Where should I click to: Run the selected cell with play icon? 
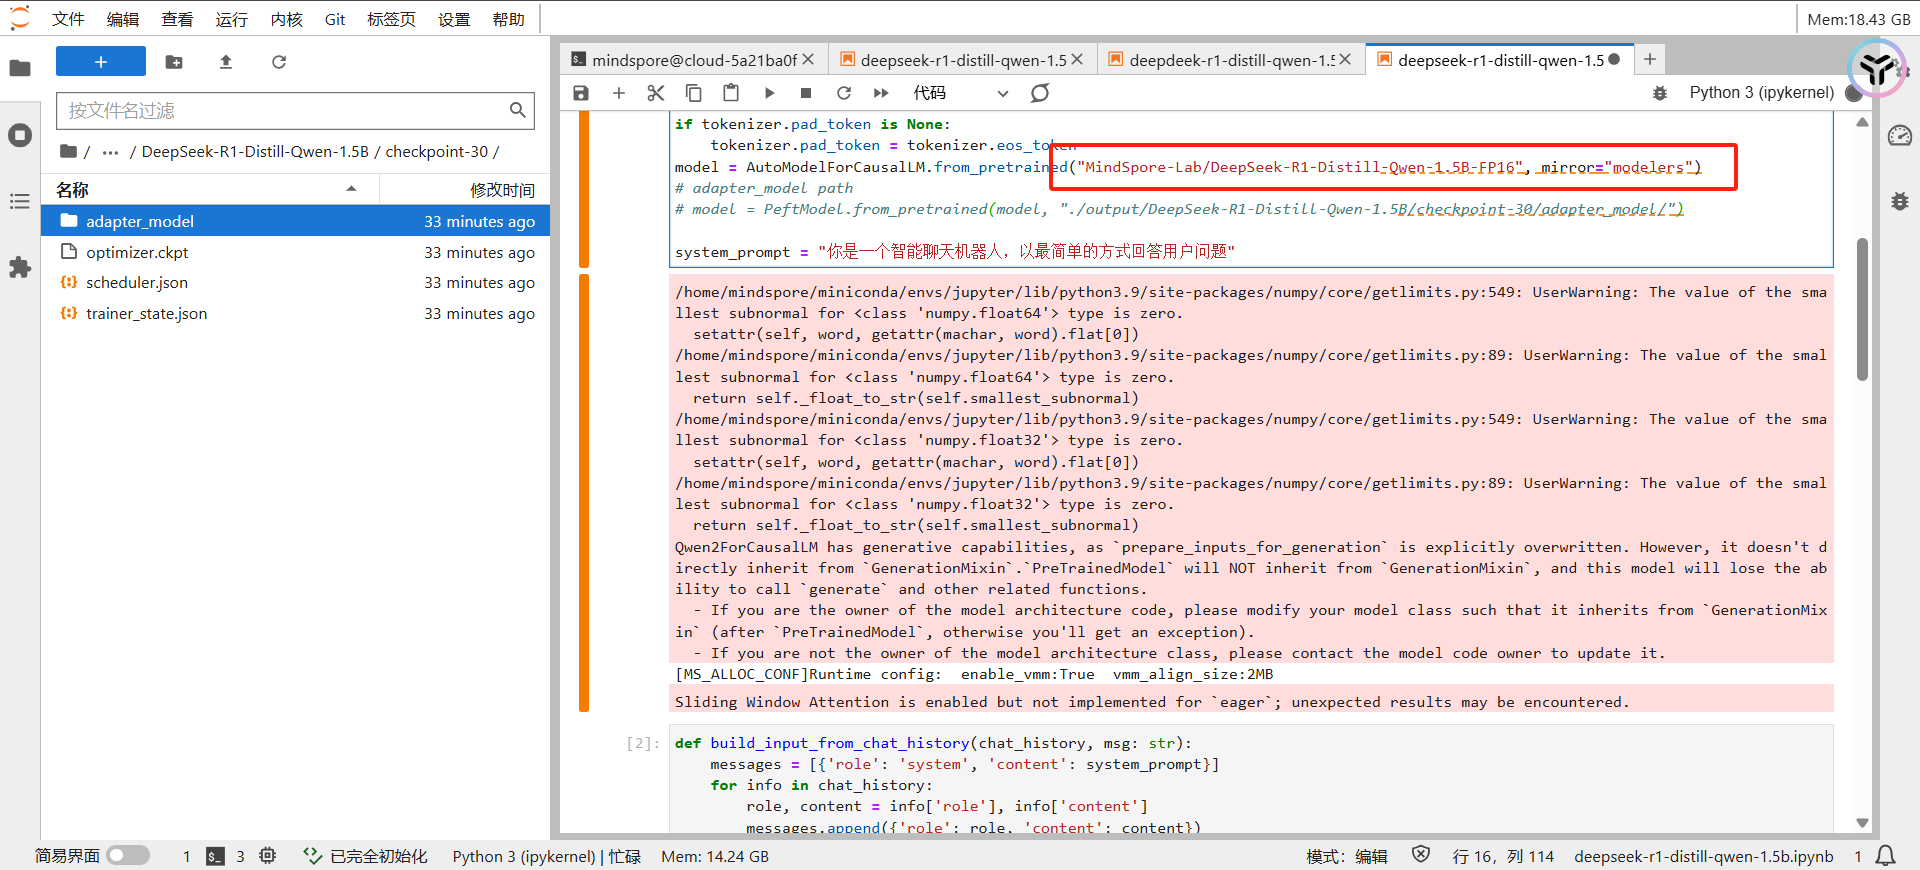(769, 93)
